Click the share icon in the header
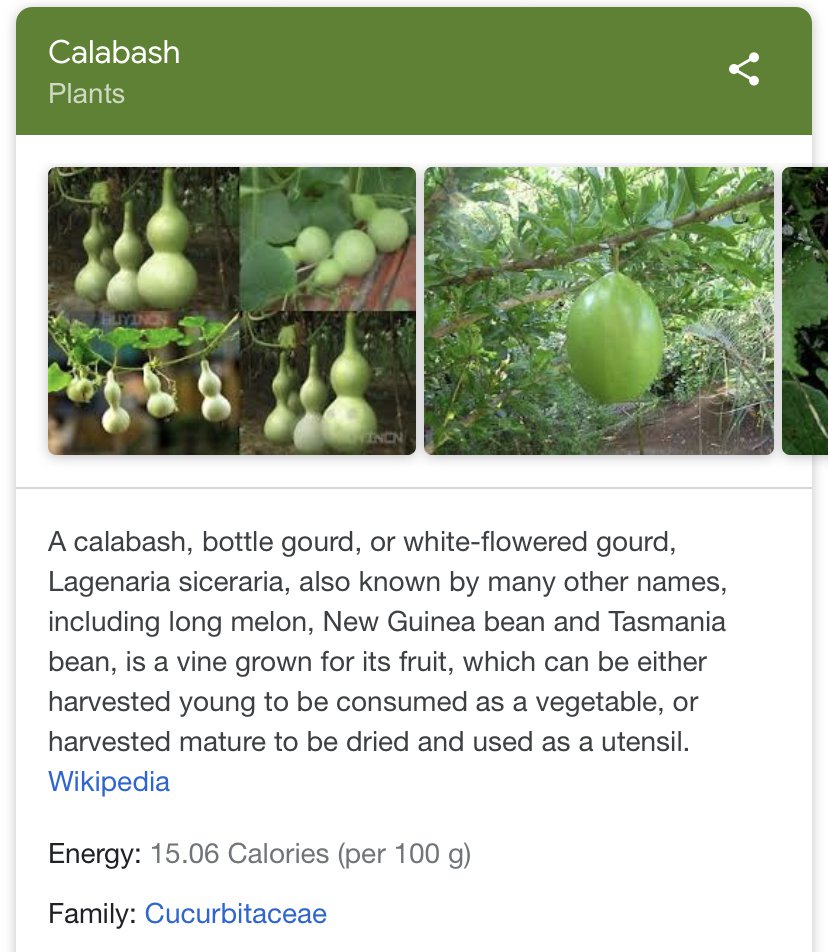 [743, 69]
